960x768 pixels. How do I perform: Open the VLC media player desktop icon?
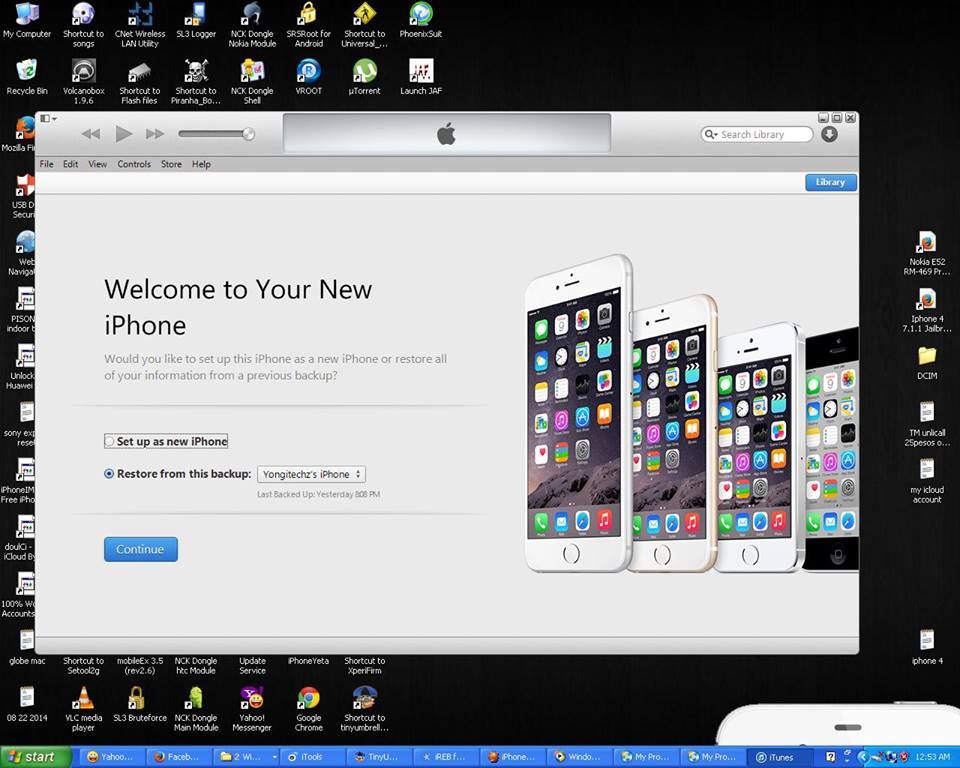[x=85, y=698]
